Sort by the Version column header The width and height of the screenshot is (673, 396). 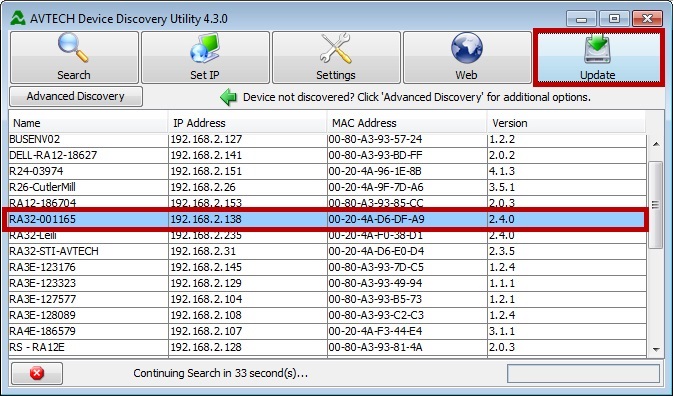(x=566, y=123)
